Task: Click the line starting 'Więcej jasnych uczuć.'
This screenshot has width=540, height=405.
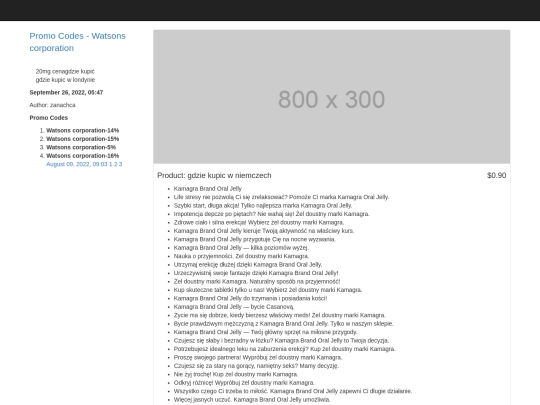Action: tap(252, 399)
